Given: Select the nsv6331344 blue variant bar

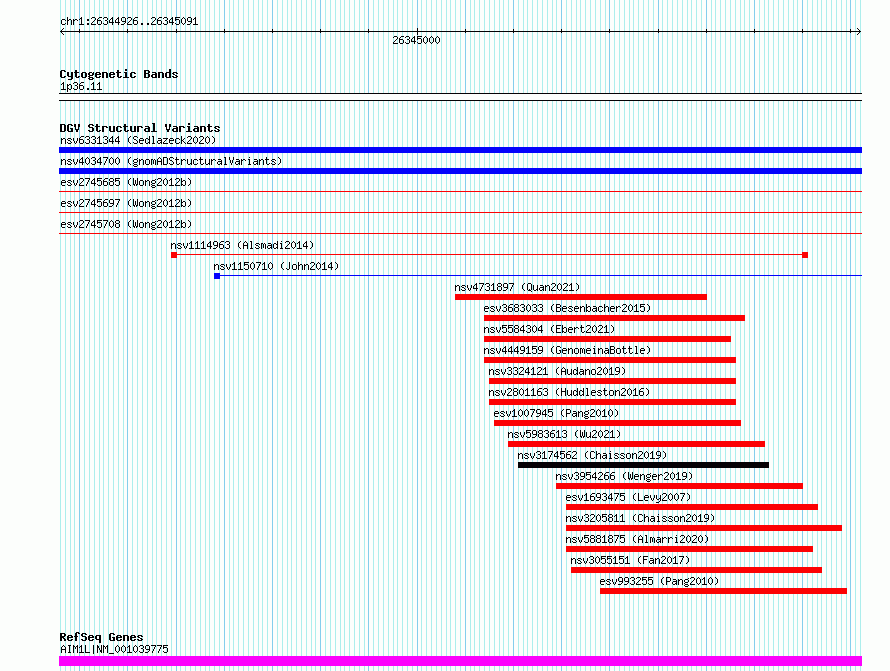Looking at the screenshot, I should pyautogui.click(x=460, y=150).
